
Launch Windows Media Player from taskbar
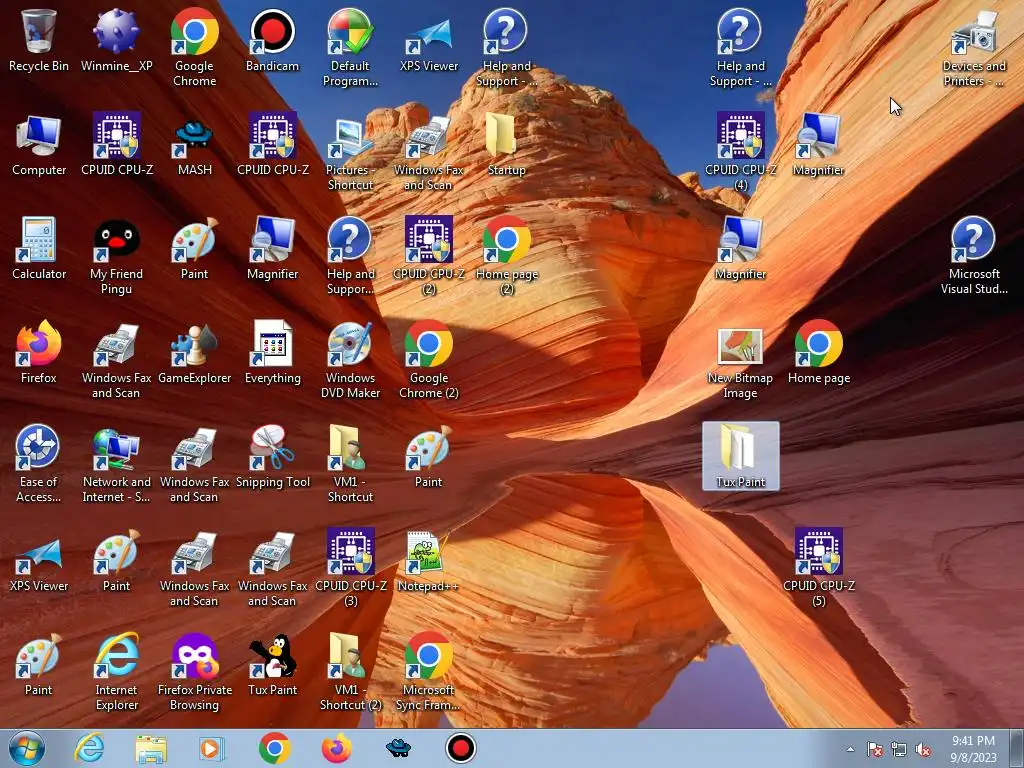coord(212,748)
